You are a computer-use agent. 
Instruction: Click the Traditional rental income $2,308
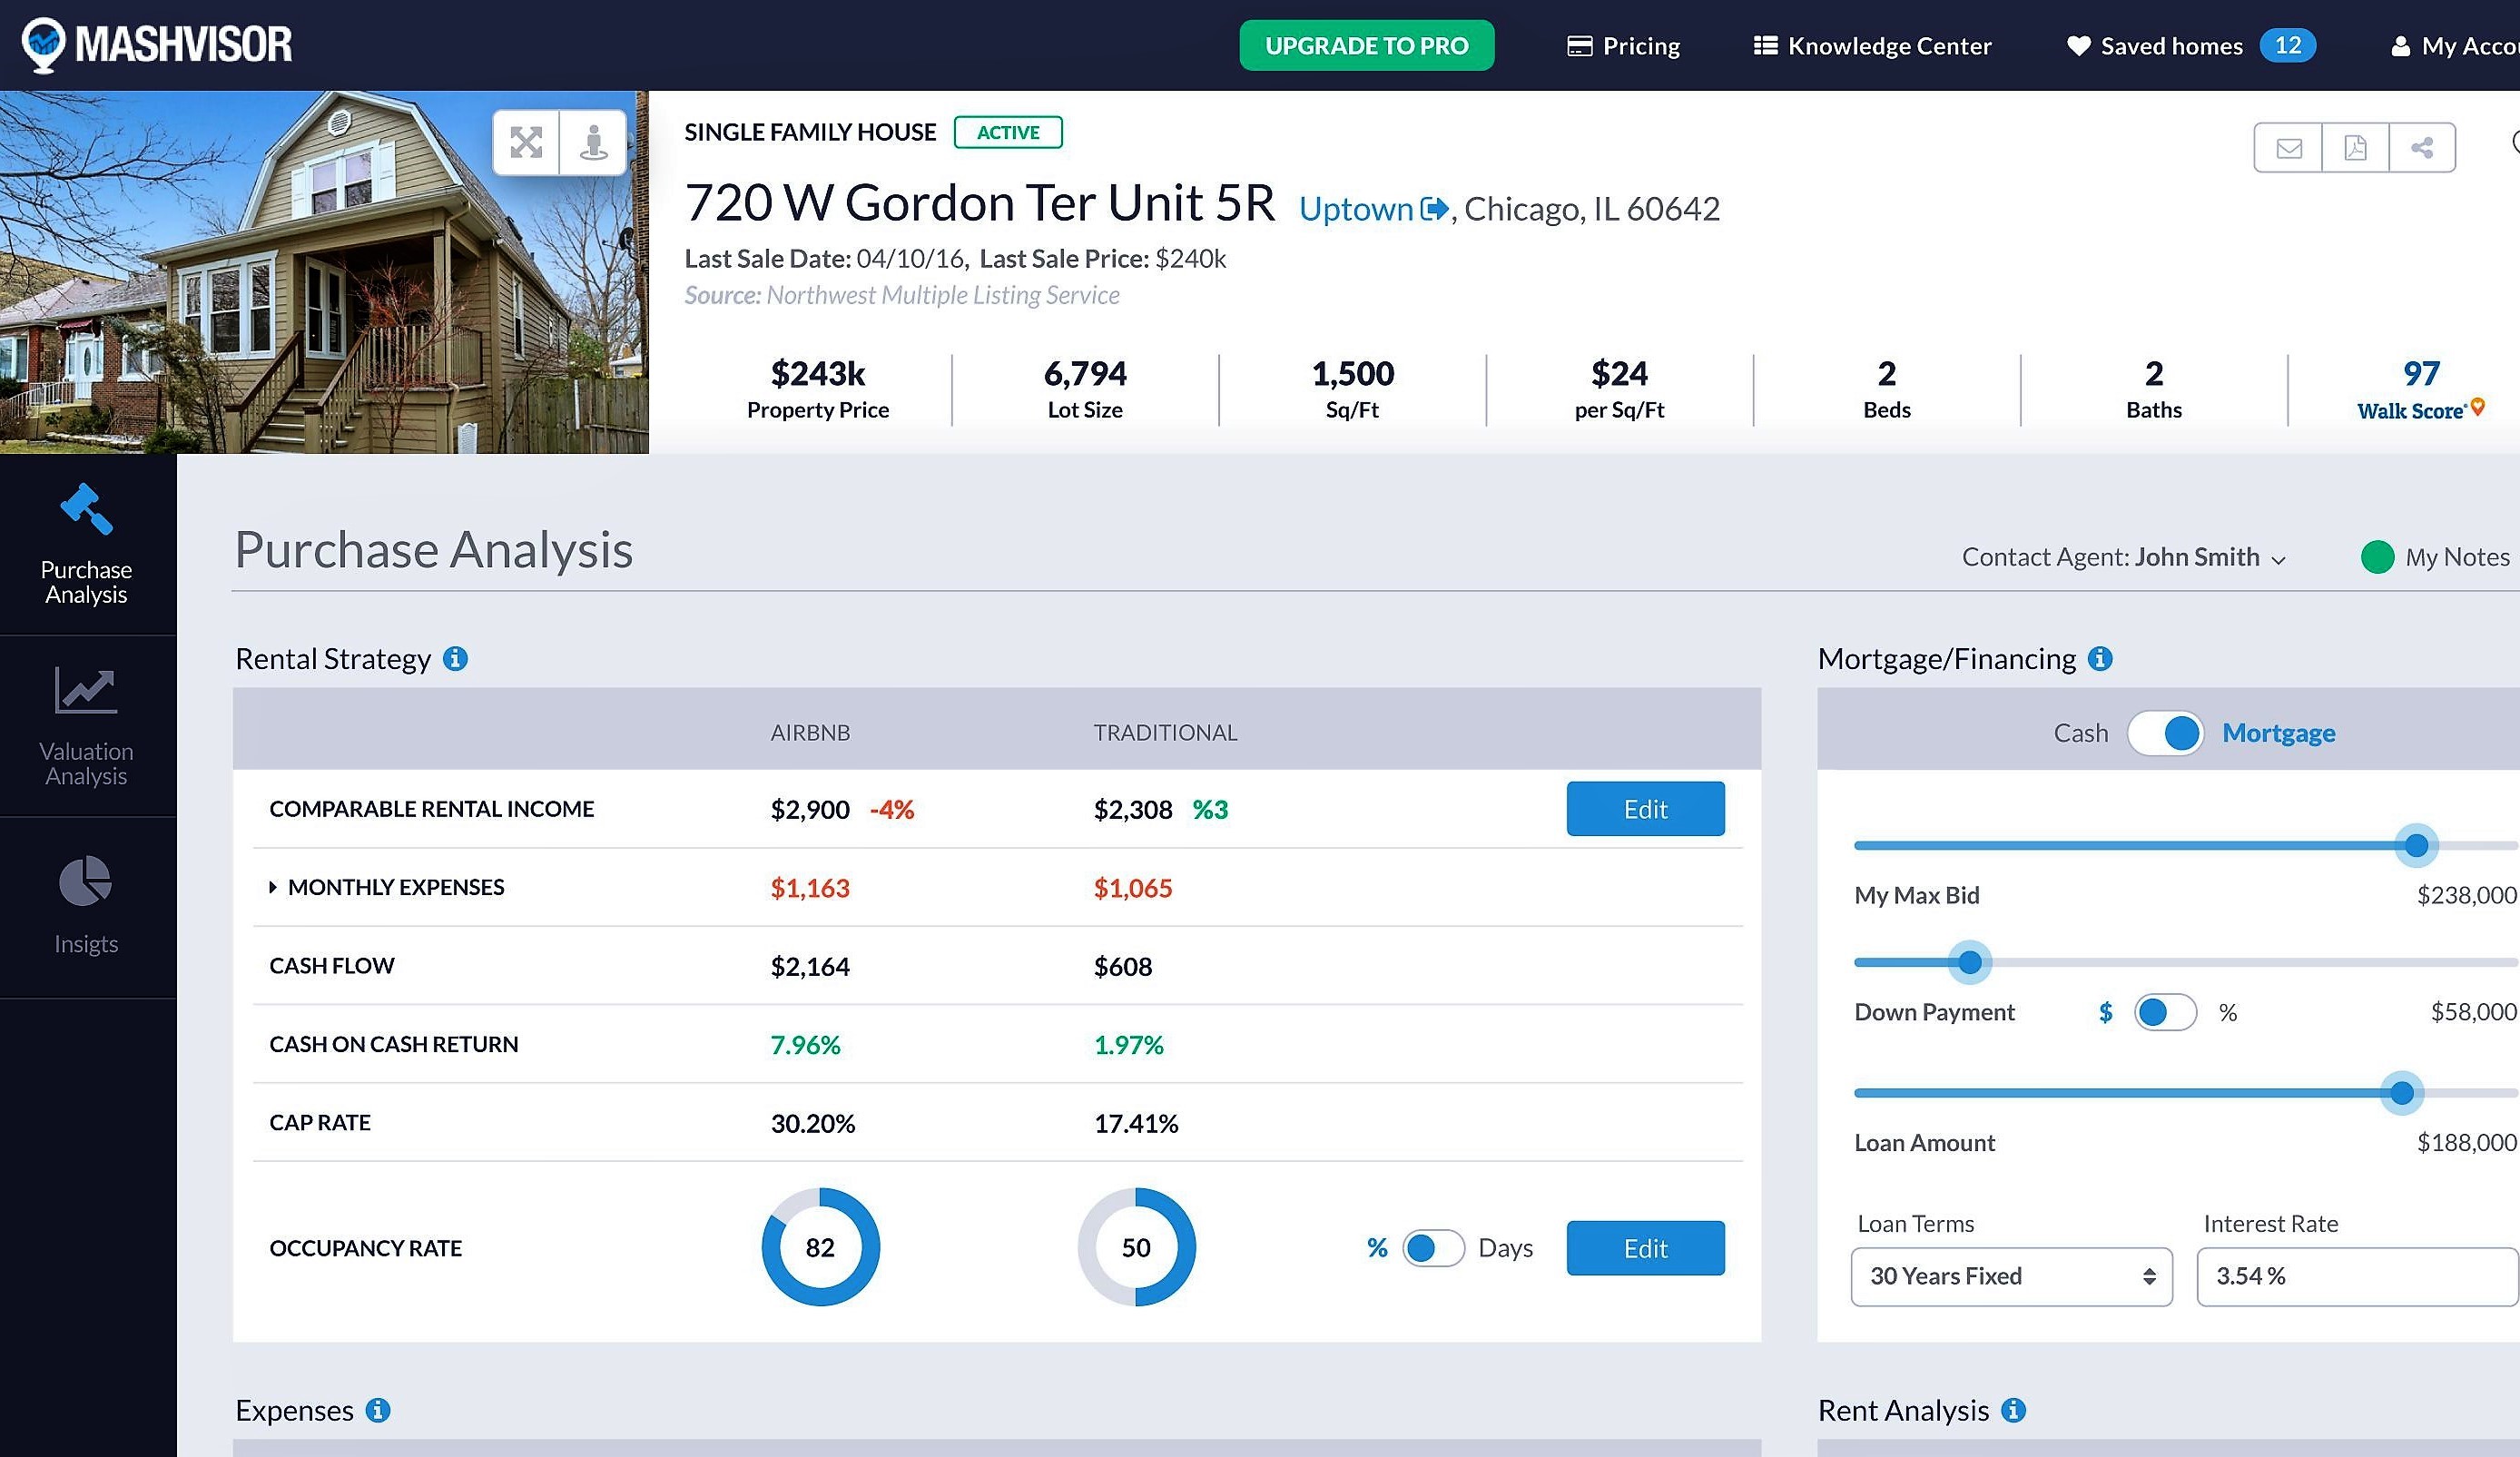point(1133,810)
